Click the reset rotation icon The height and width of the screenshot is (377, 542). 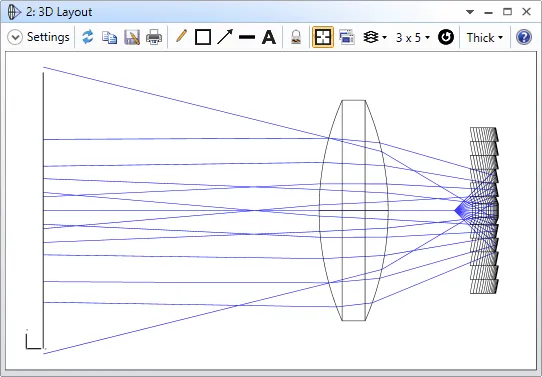point(446,37)
